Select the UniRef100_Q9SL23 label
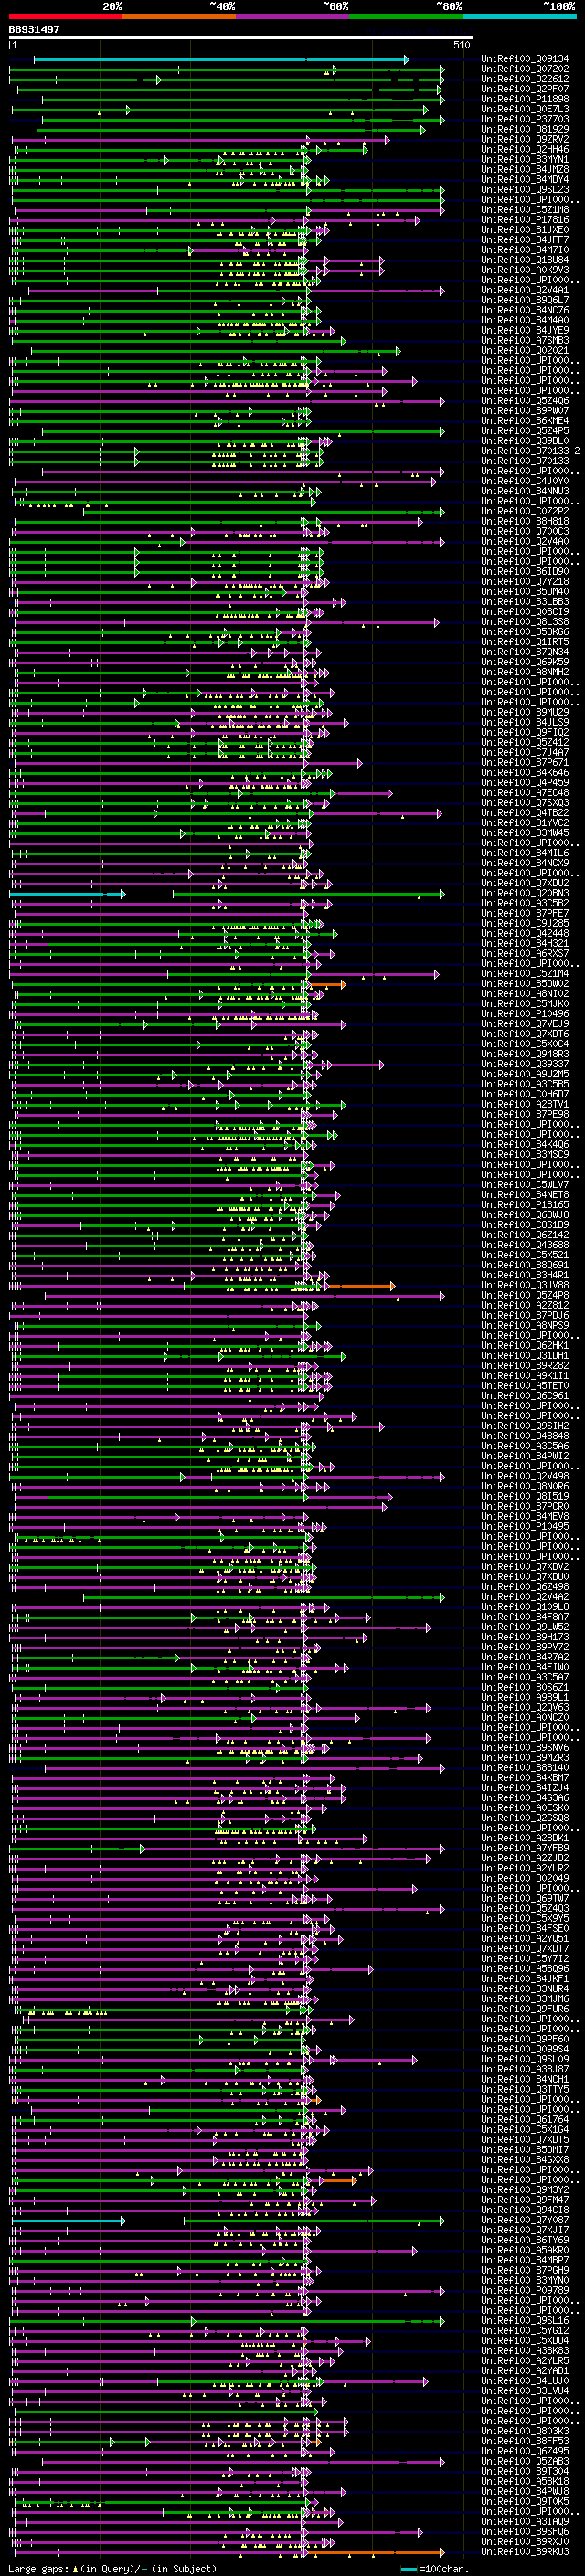Viewport: 585px width, 2576px height. [524, 190]
